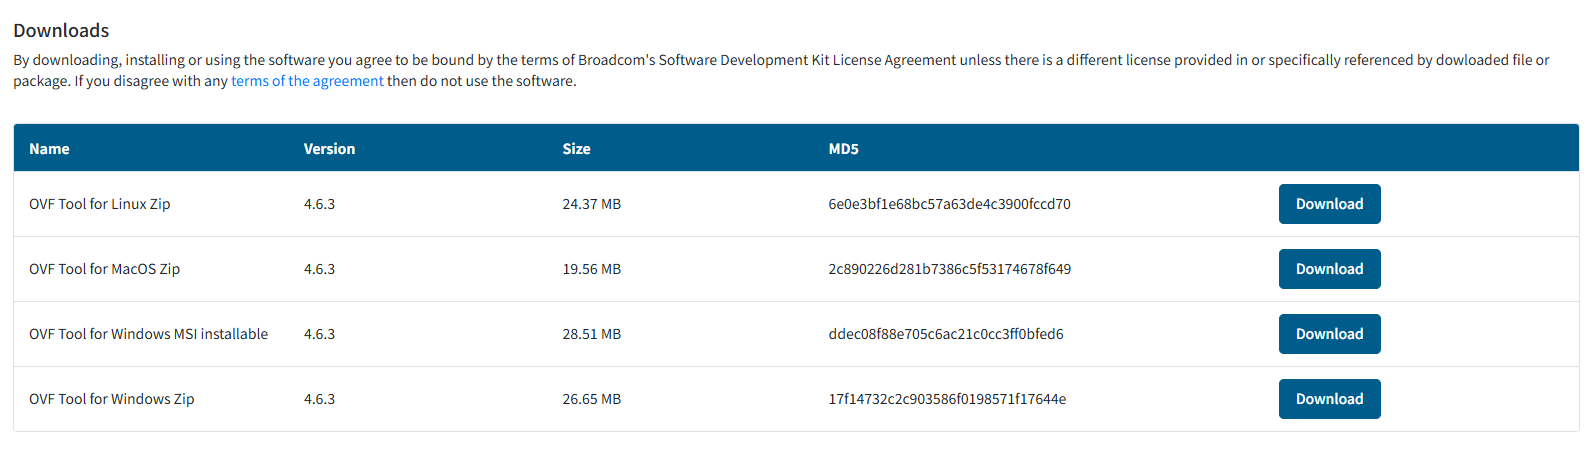Viewport: 1588px width, 452px height.
Task: Click version 4.6.3 in Linux Zip row
Action: [319, 204]
